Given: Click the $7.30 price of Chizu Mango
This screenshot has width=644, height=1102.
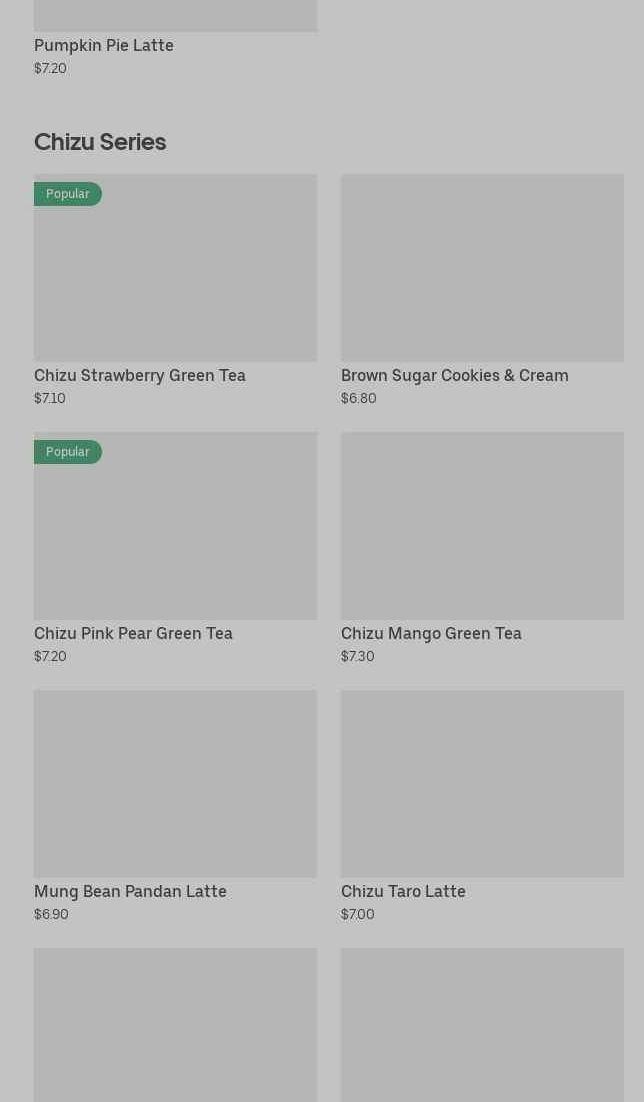Looking at the screenshot, I should pos(358,656).
